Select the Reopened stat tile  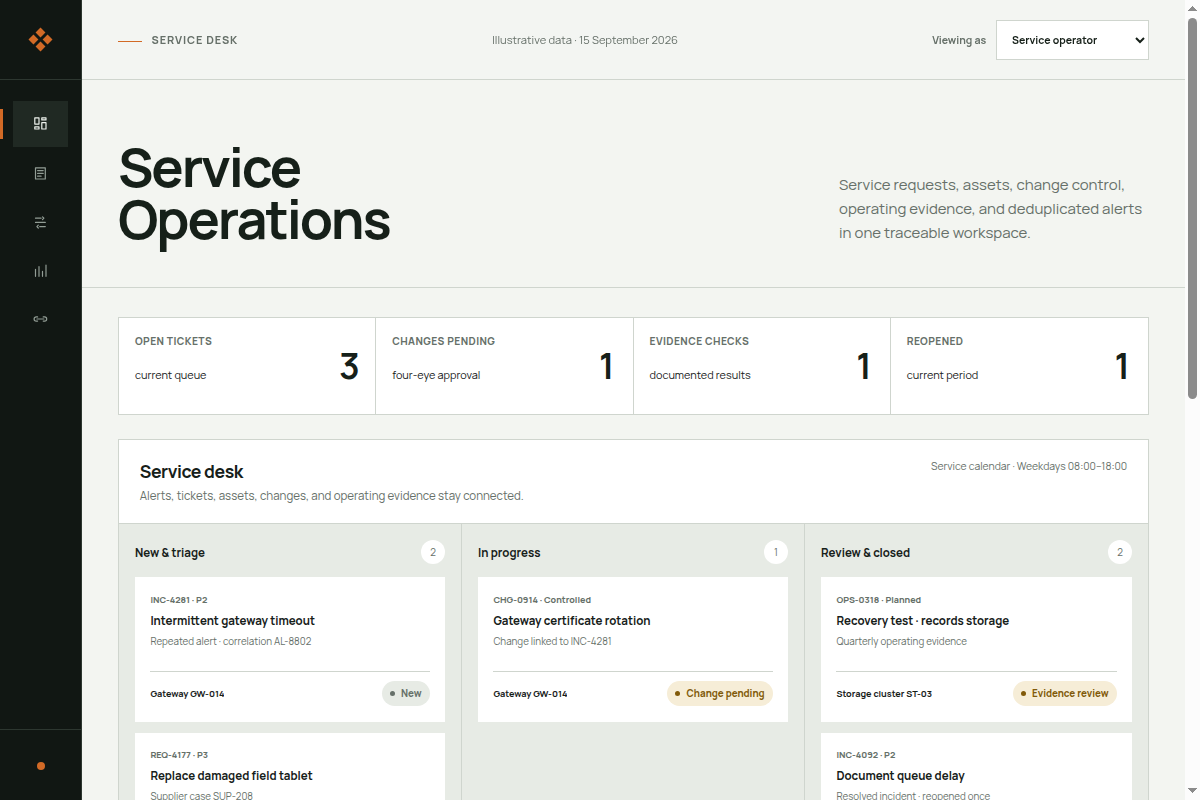[x=1019, y=366]
